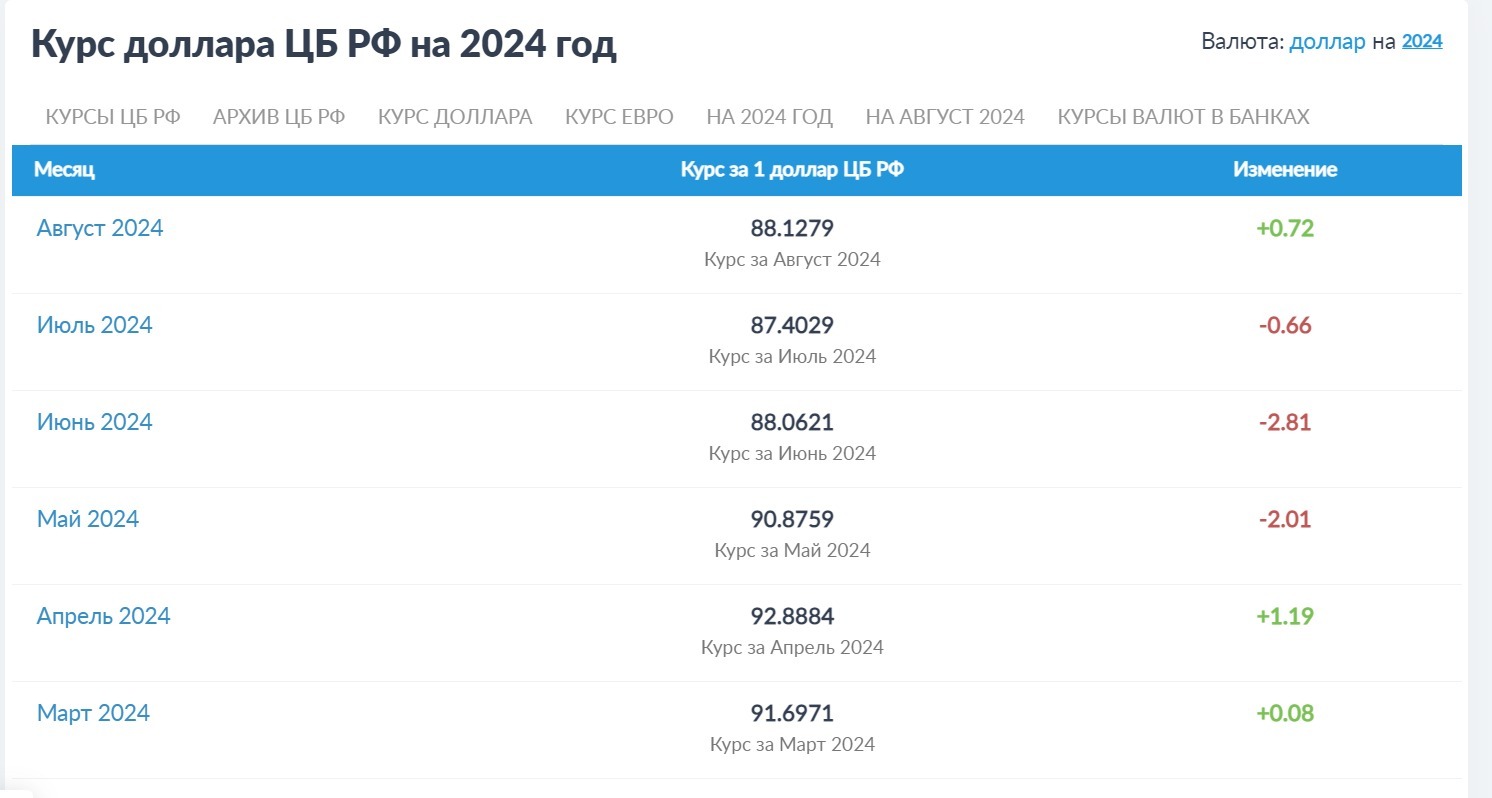Click the change value -2.01
Image resolution: width=1492 pixels, height=798 pixels.
[x=1285, y=520]
